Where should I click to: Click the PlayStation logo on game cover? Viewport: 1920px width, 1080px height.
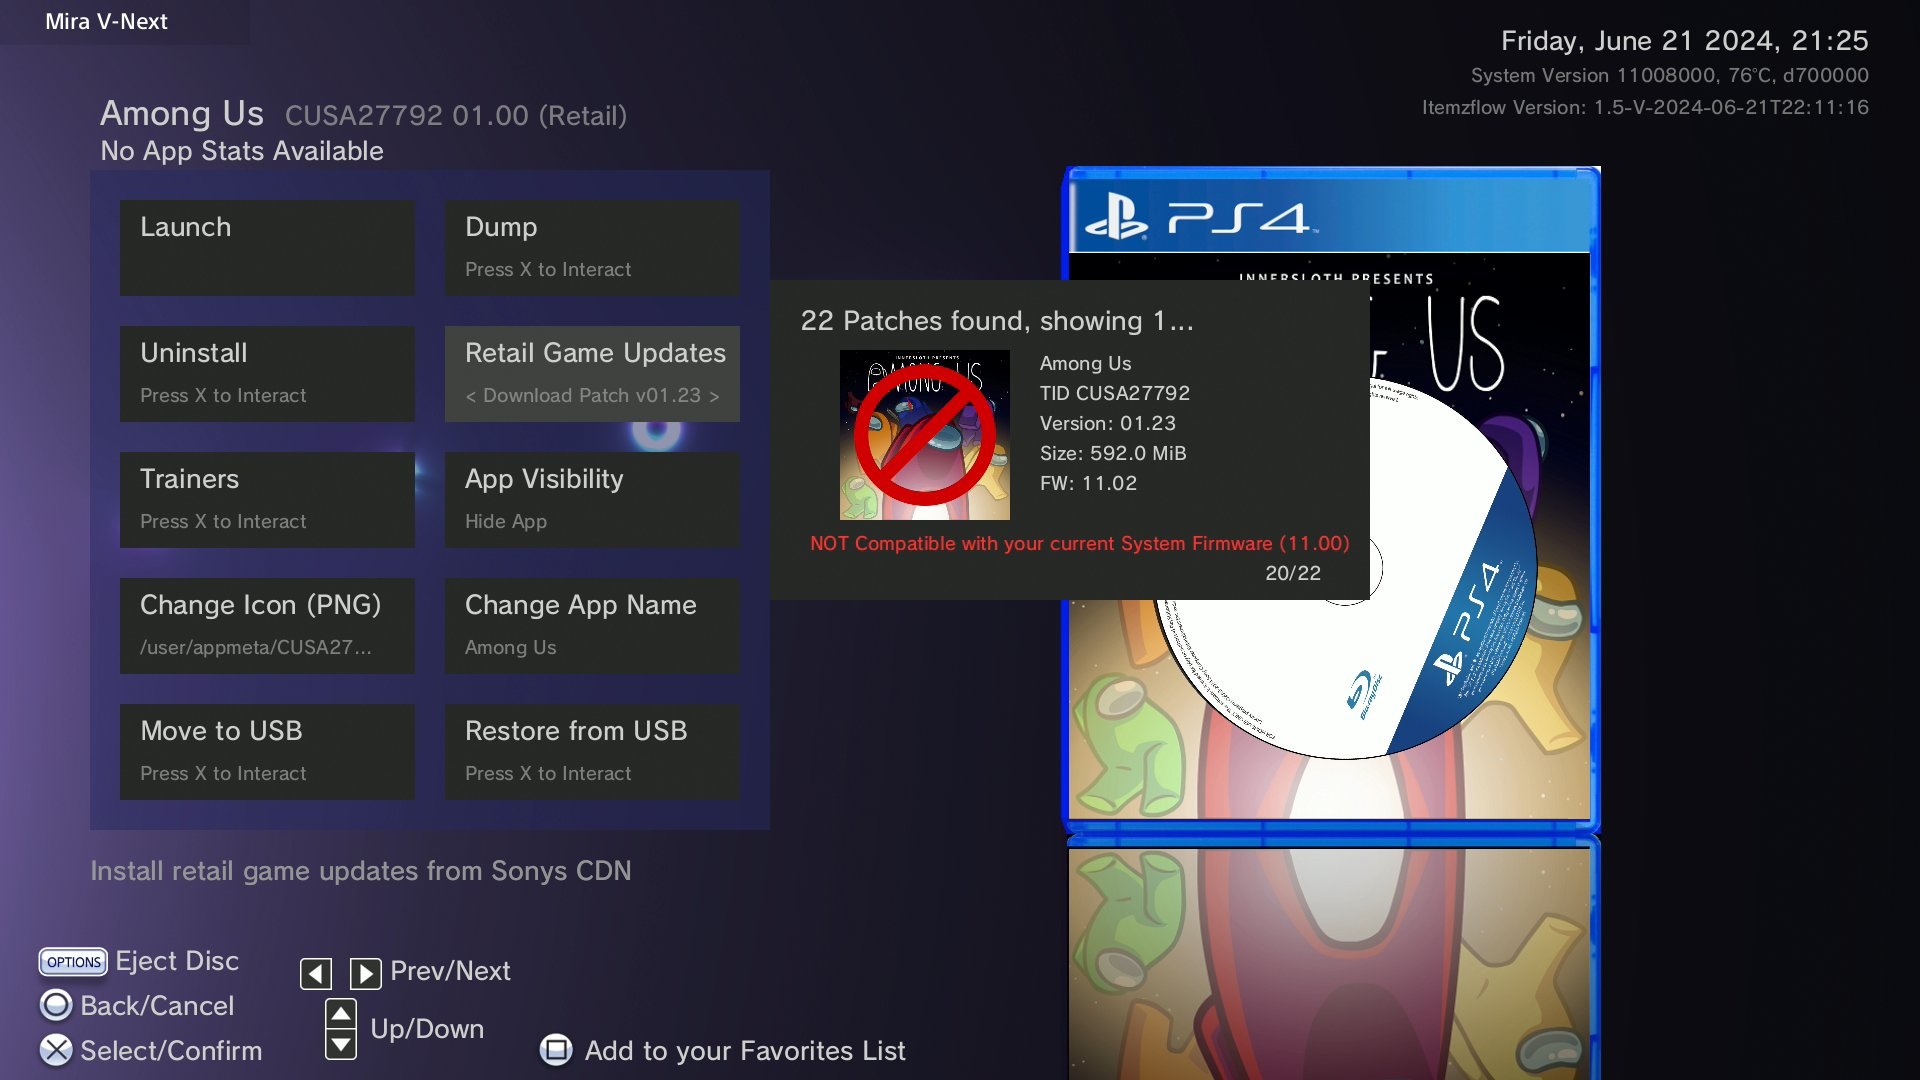[x=1117, y=216]
